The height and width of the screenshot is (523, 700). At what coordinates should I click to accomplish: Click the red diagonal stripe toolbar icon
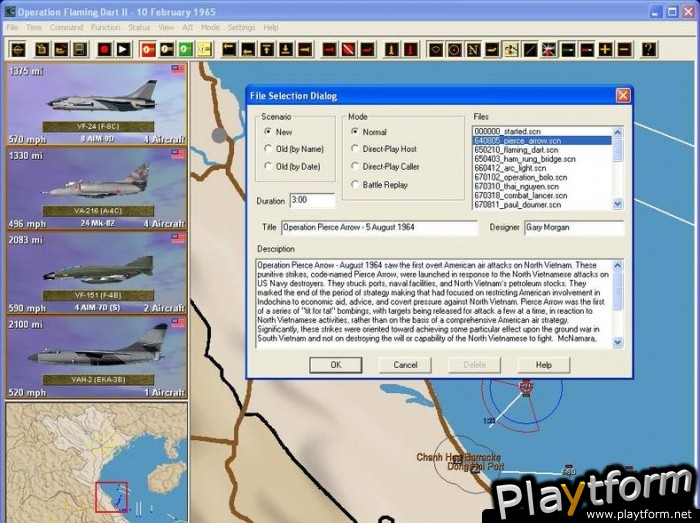click(349, 49)
